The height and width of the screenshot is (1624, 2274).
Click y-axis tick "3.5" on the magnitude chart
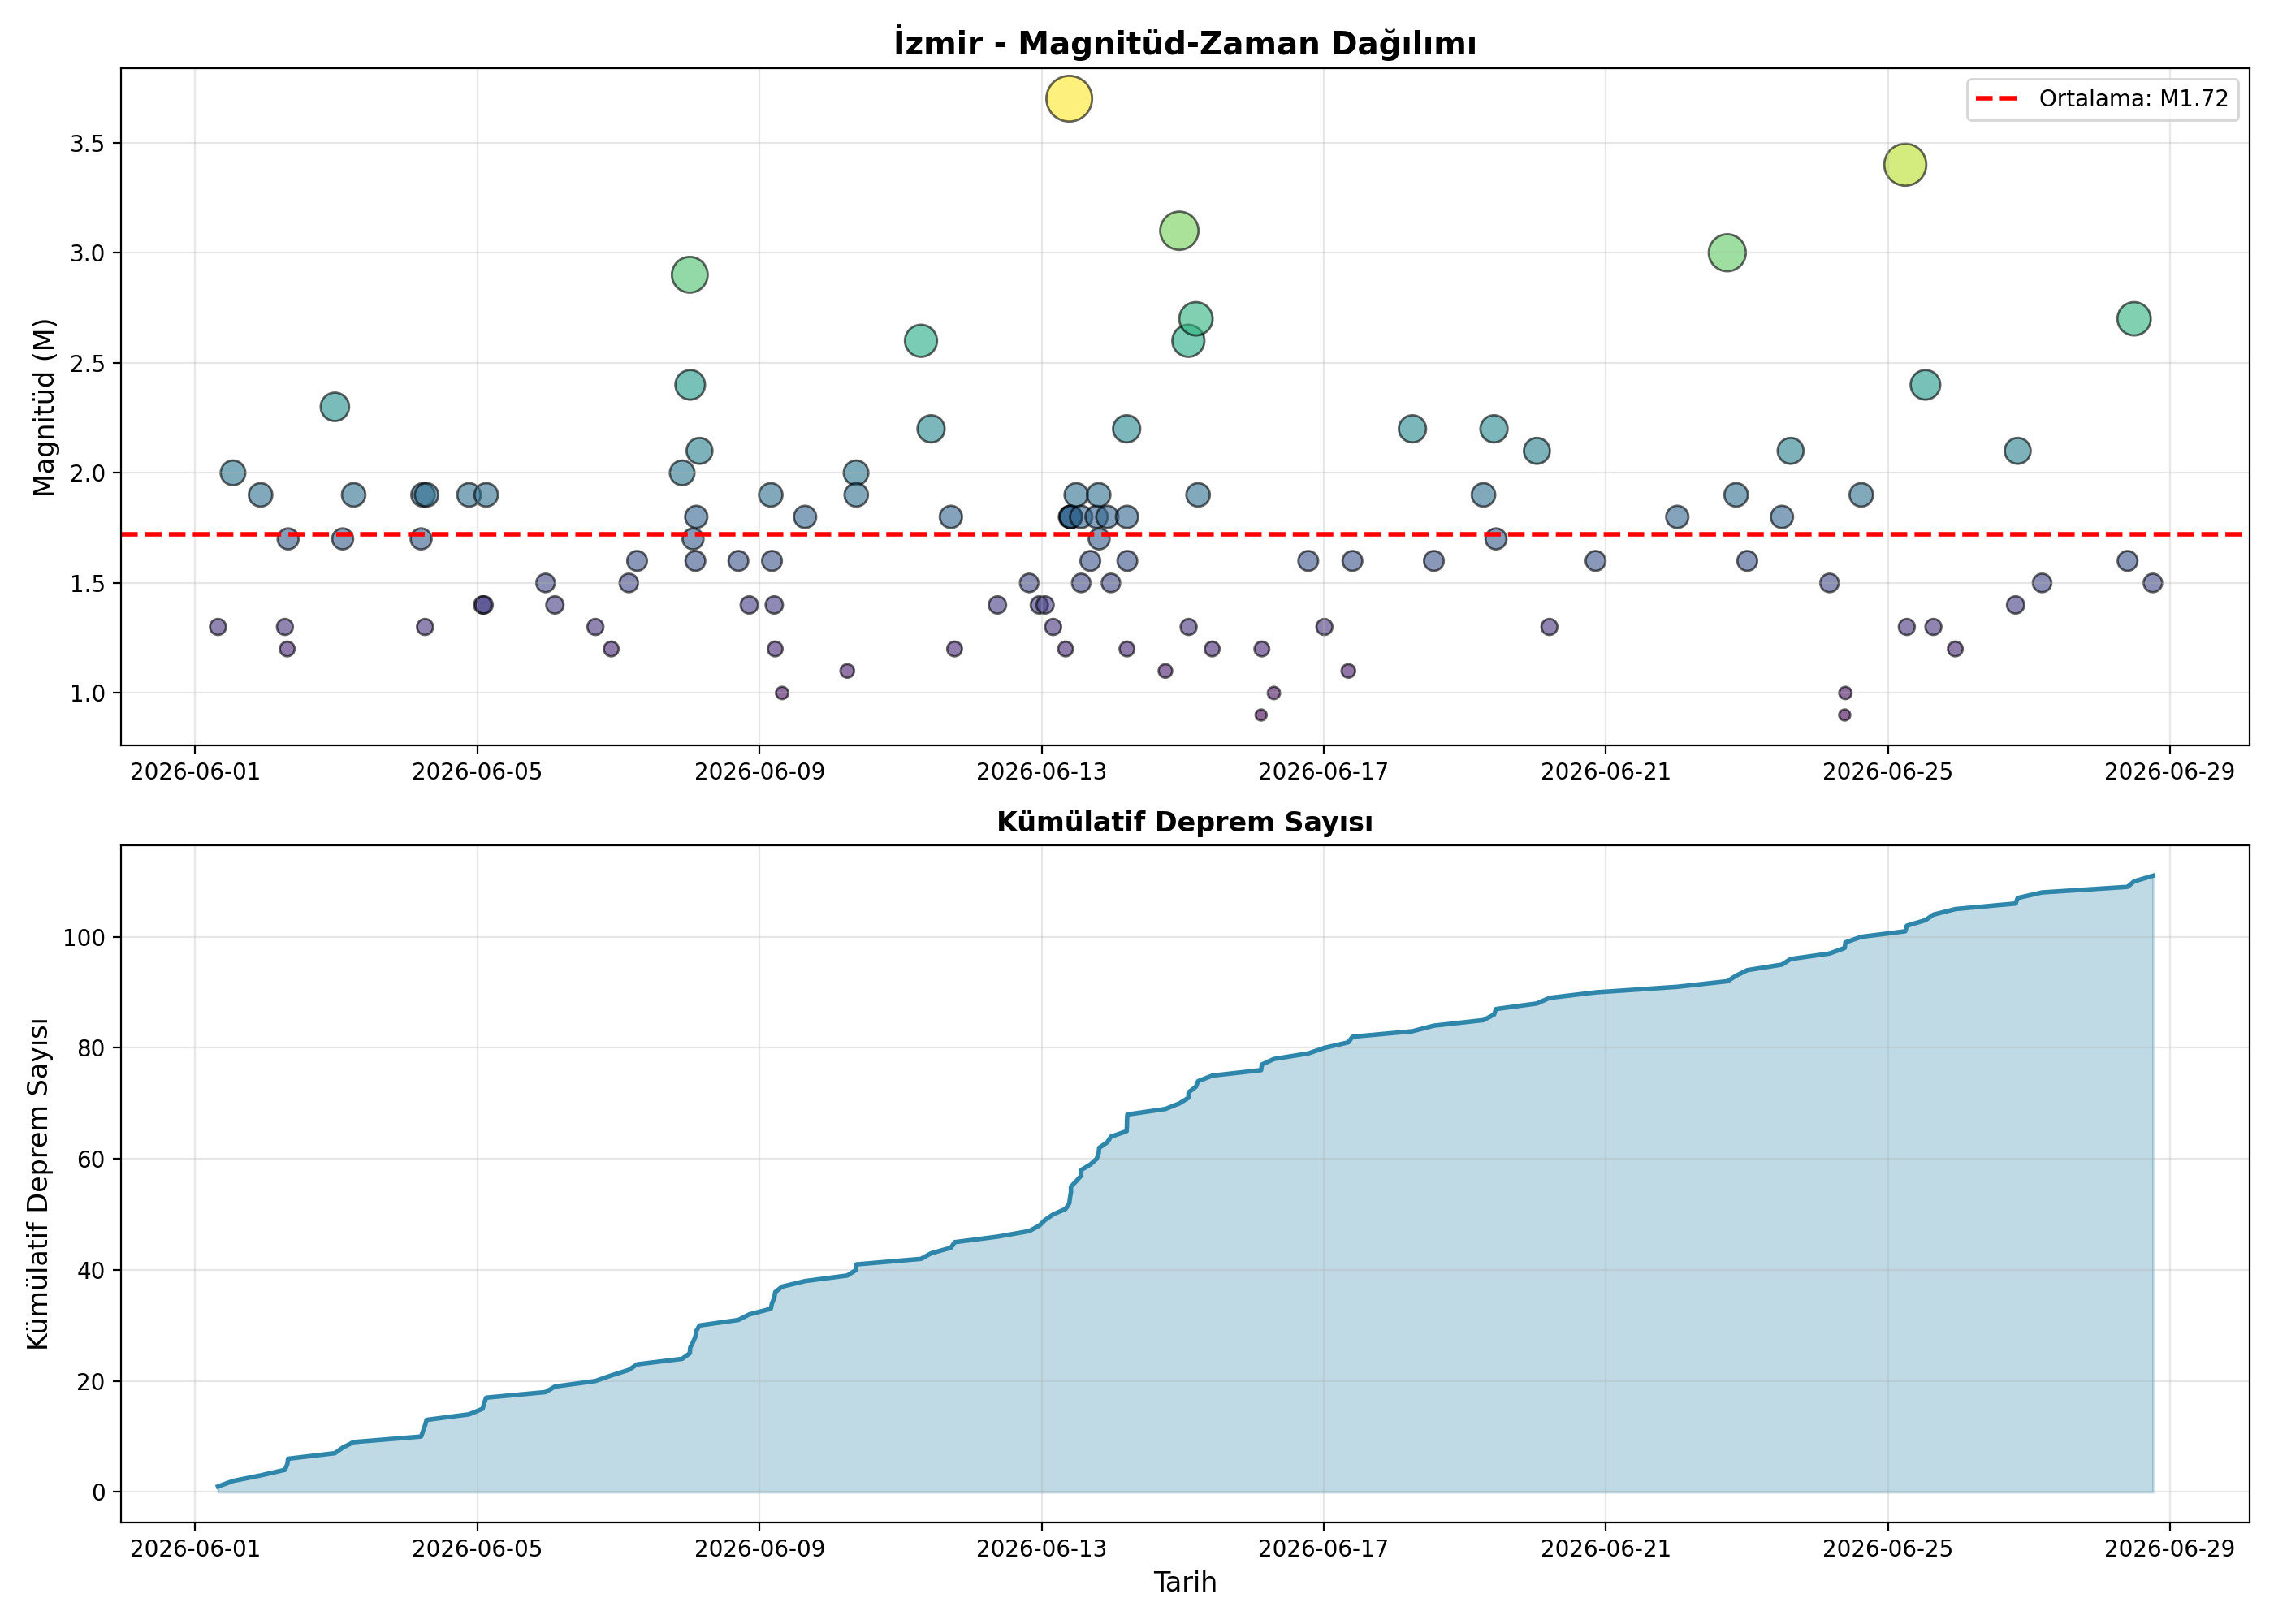coord(88,143)
